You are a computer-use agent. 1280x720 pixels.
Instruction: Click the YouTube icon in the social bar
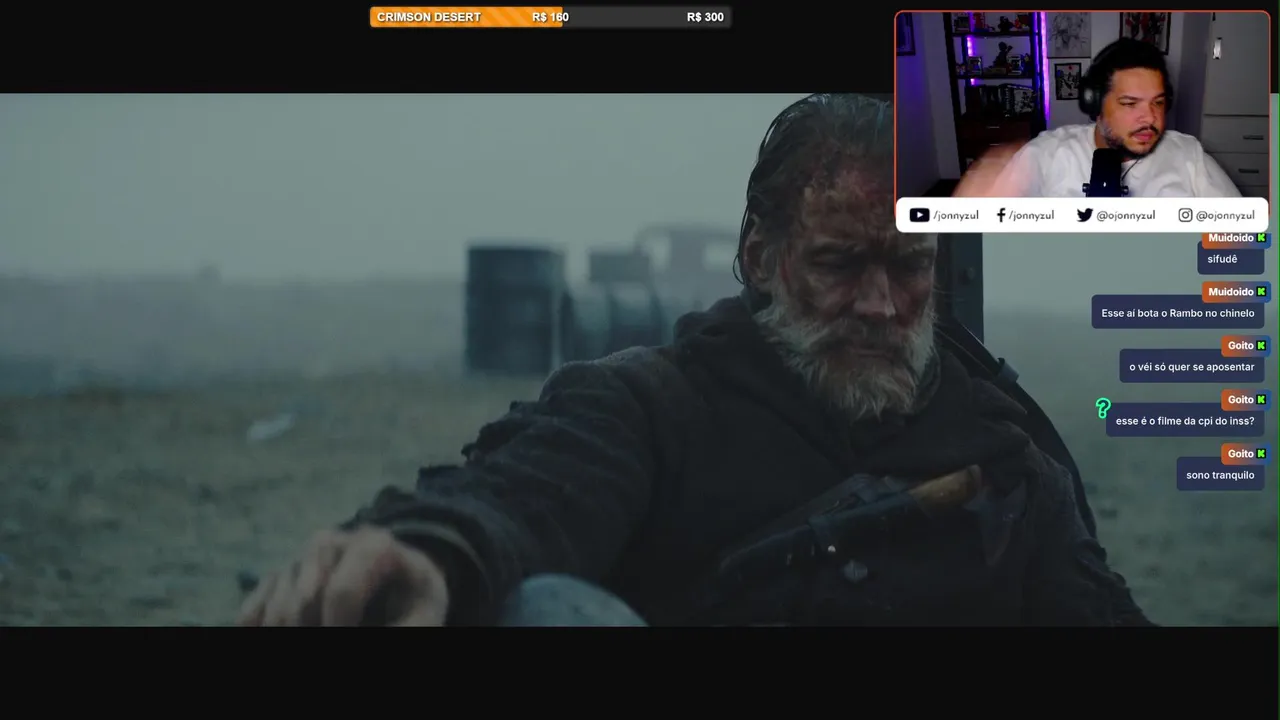(919, 215)
